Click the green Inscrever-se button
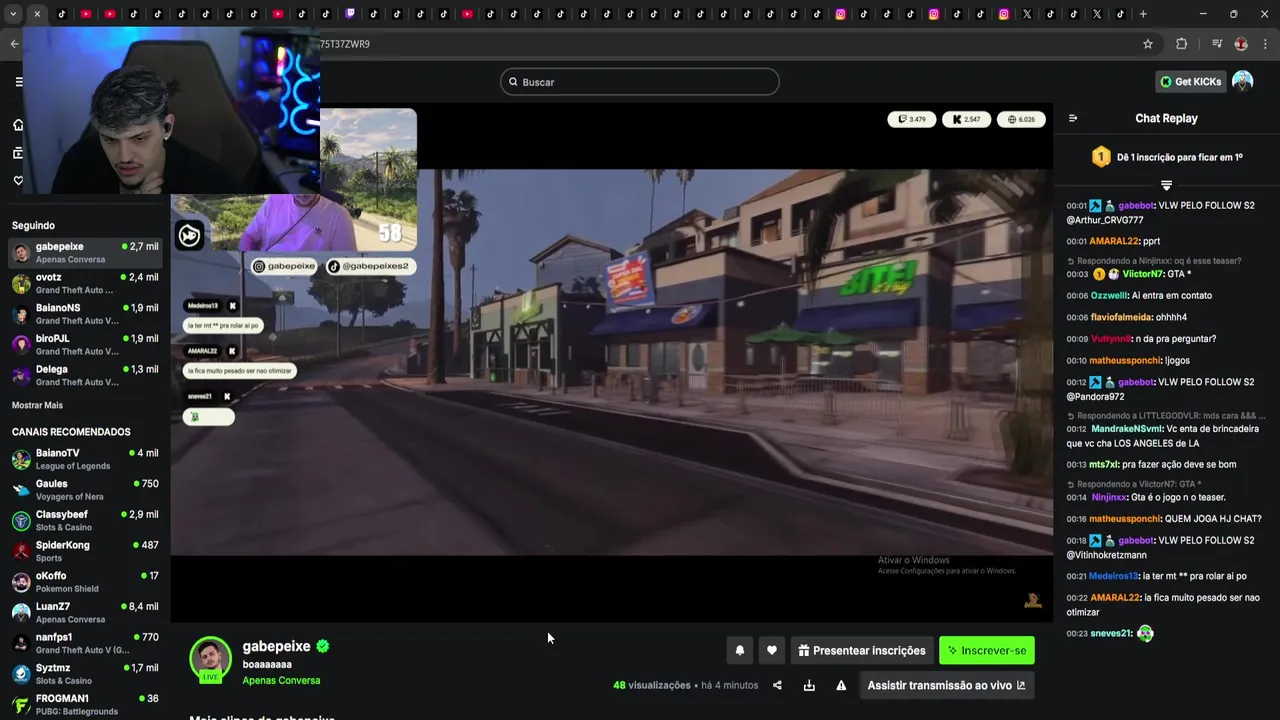The image size is (1280, 720). (987, 650)
